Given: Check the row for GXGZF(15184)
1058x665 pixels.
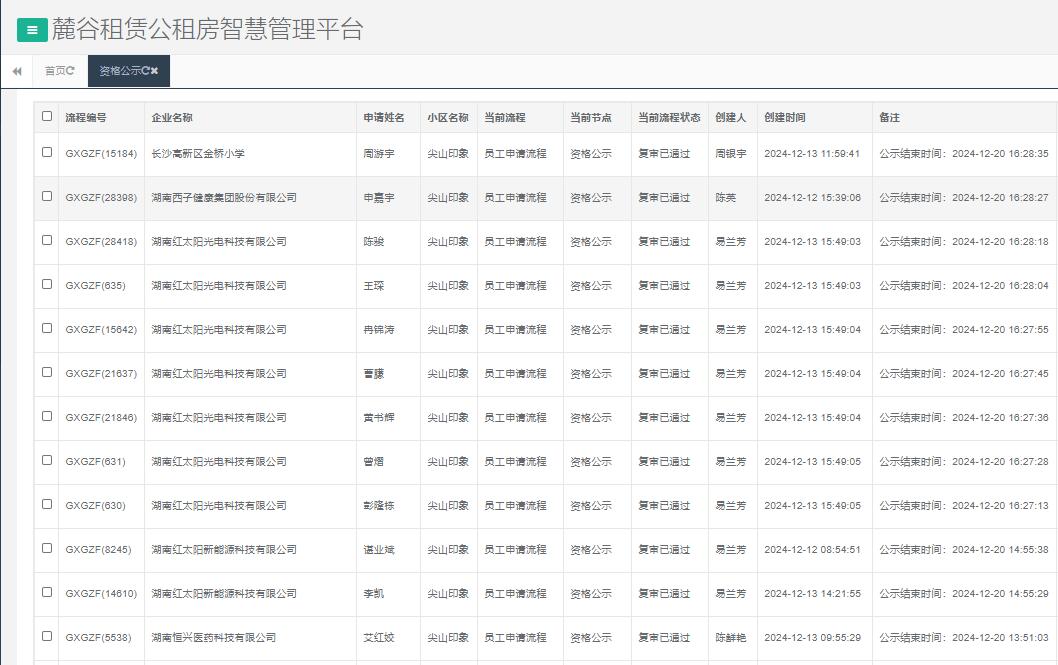Looking at the screenshot, I should (47, 152).
